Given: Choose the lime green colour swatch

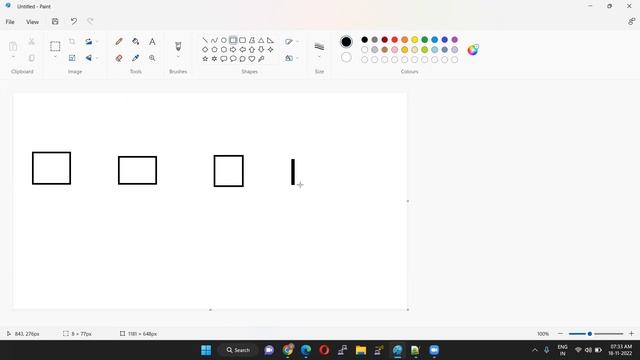Looking at the screenshot, I should tap(424, 50).
